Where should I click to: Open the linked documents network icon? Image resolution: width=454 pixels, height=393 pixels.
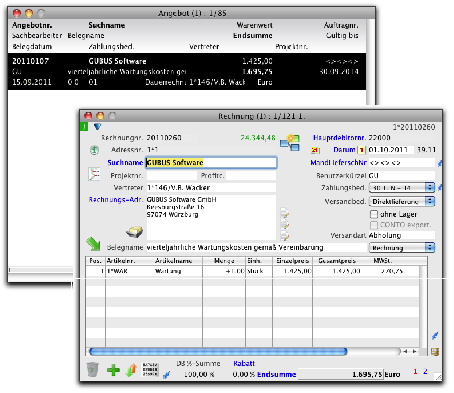(x=290, y=143)
